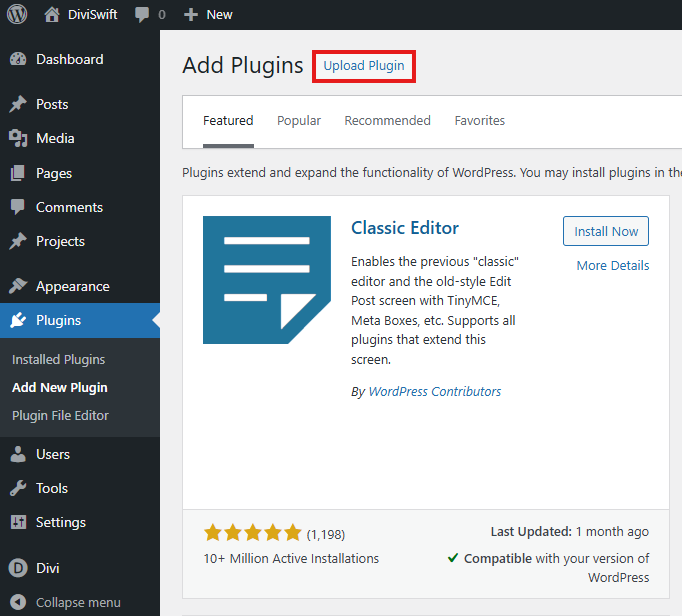Open the New content menu
The width and height of the screenshot is (682, 616).
(x=219, y=14)
